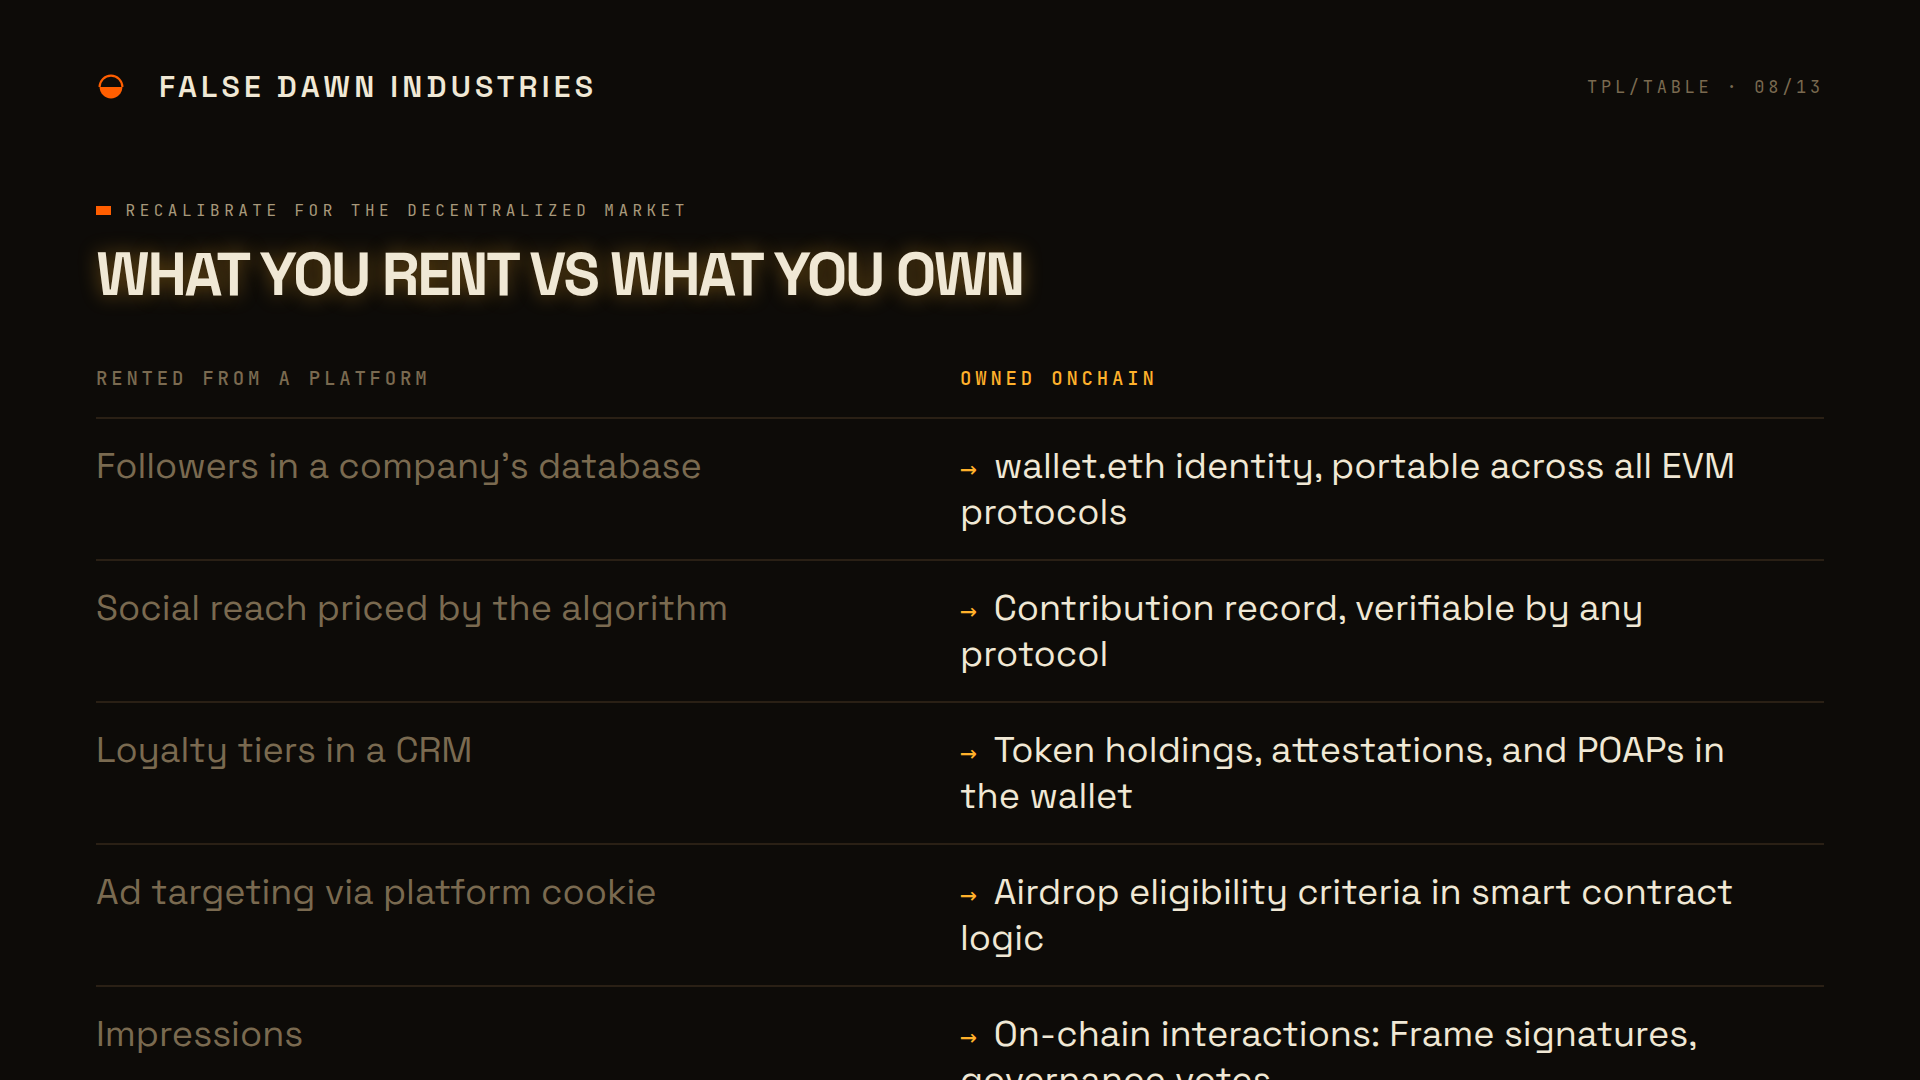
Task: Click the False Dawn Industries title
Action: (x=377, y=87)
